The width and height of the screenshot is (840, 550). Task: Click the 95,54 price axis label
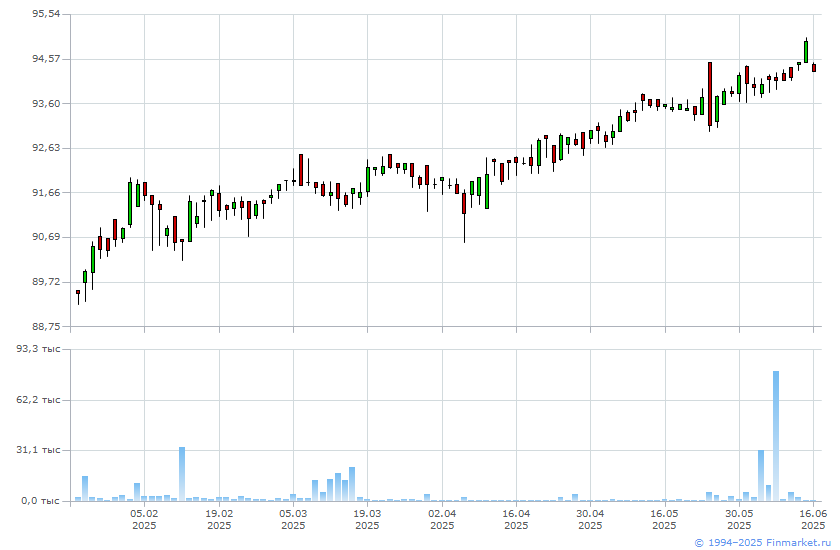(47, 14)
